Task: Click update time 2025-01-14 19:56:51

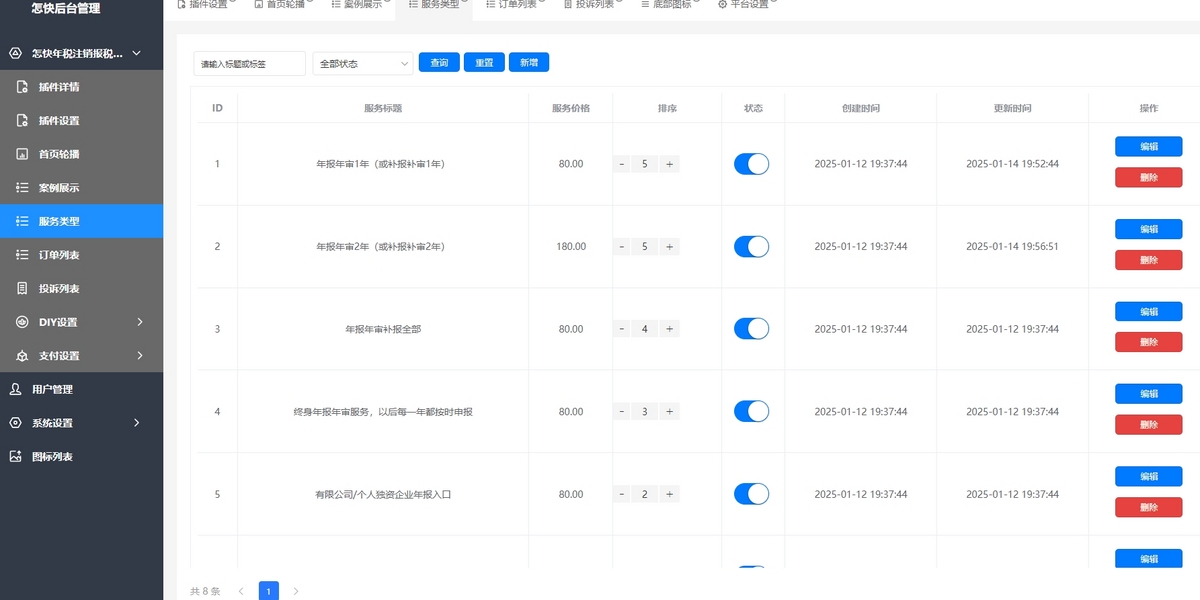Action: (1012, 246)
